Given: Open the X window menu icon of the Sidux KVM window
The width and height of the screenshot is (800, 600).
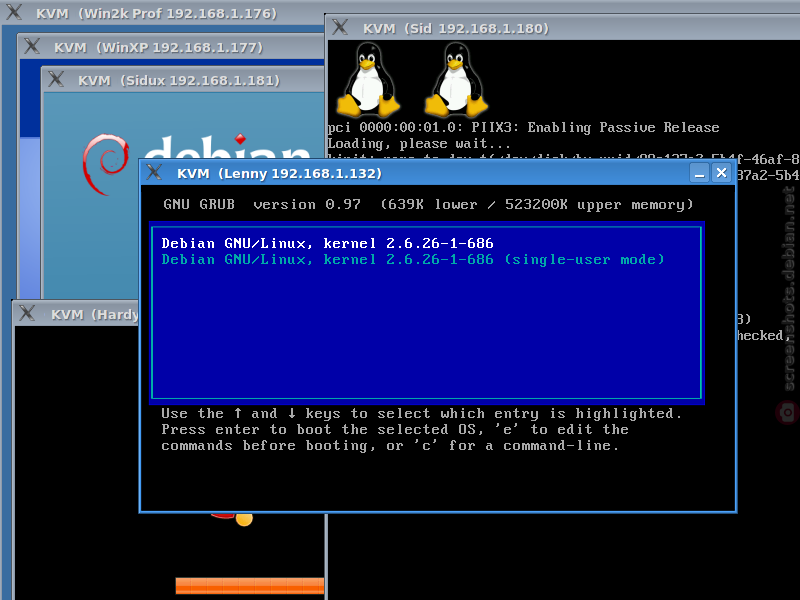Looking at the screenshot, I should [x=56, y=80].
